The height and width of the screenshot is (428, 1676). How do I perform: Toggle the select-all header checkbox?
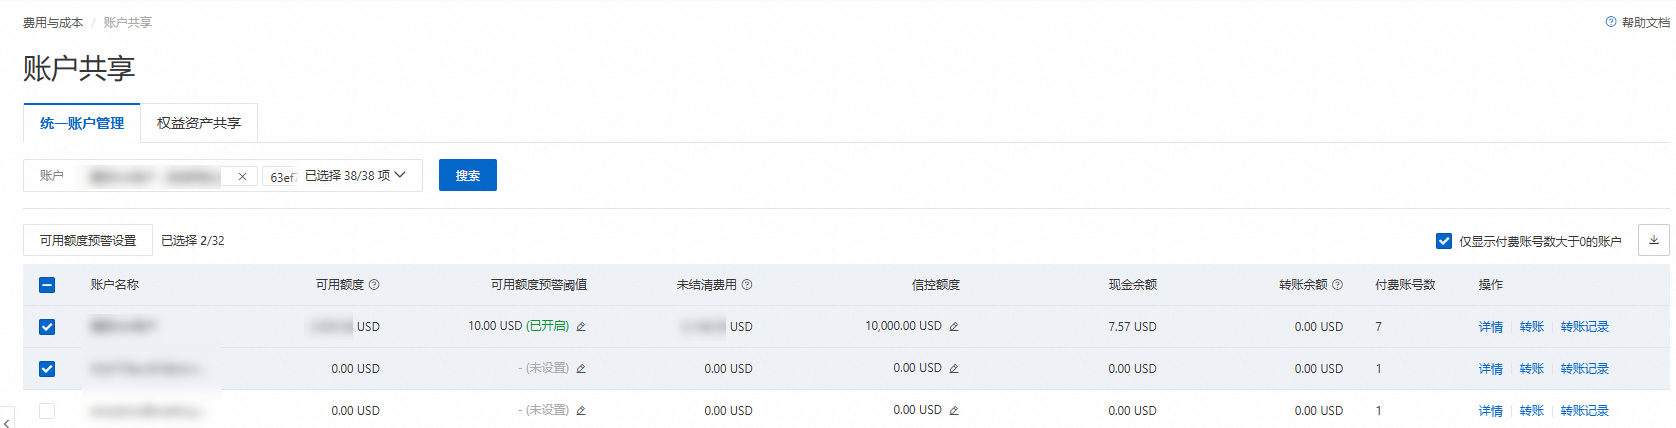(47, 285)
